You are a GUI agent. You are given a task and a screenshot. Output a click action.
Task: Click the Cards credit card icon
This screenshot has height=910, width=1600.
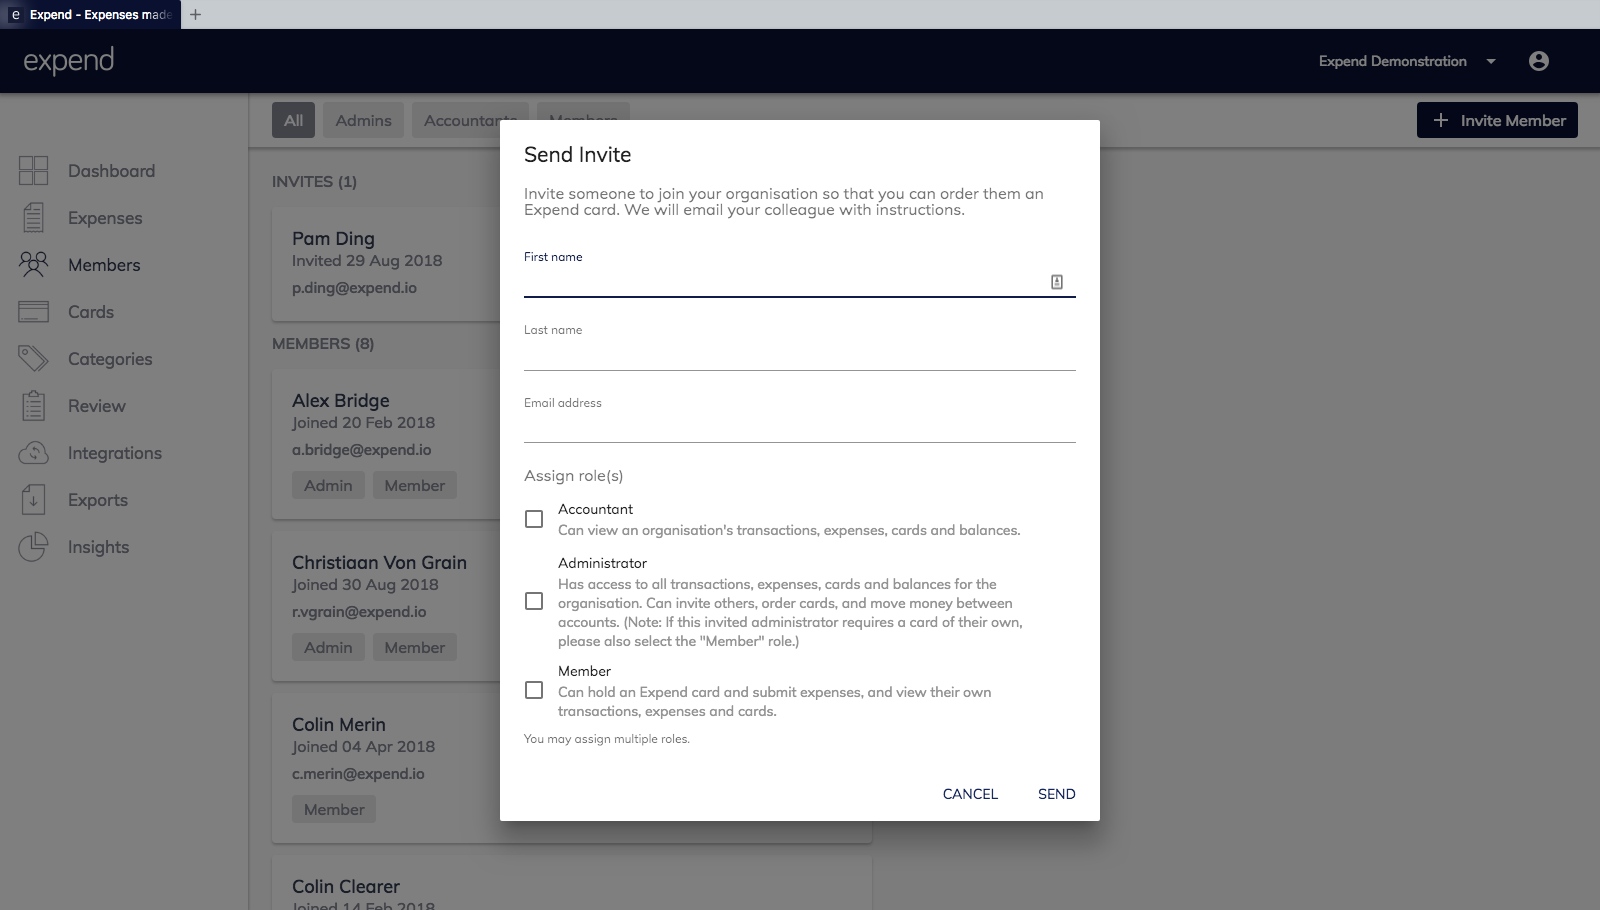pos(33,312)
